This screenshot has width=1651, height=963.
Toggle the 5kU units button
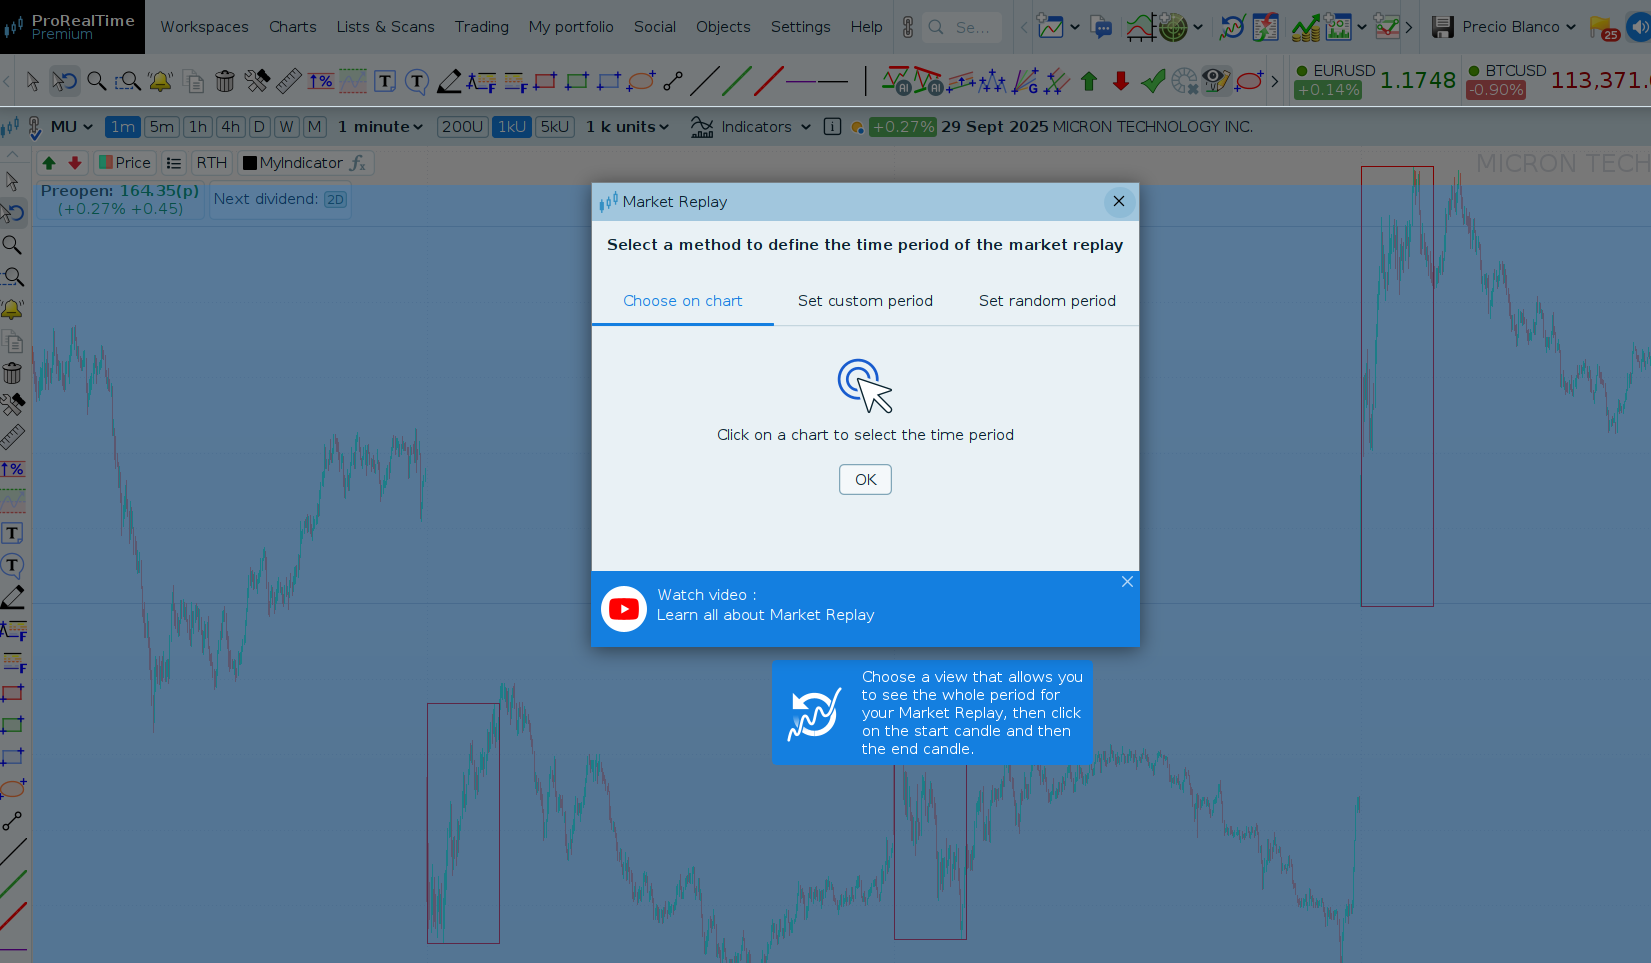pyautogui.click(x=555, y=127)
